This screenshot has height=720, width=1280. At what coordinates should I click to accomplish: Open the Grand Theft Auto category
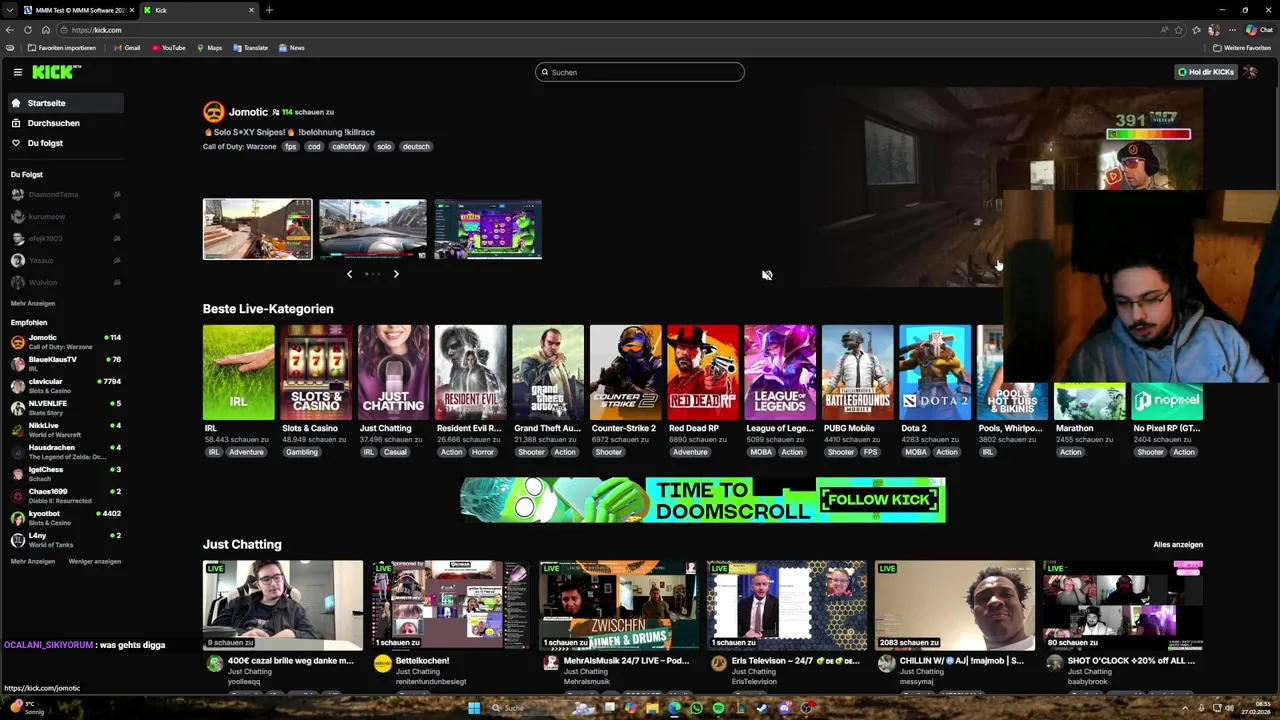pos(548,372)
